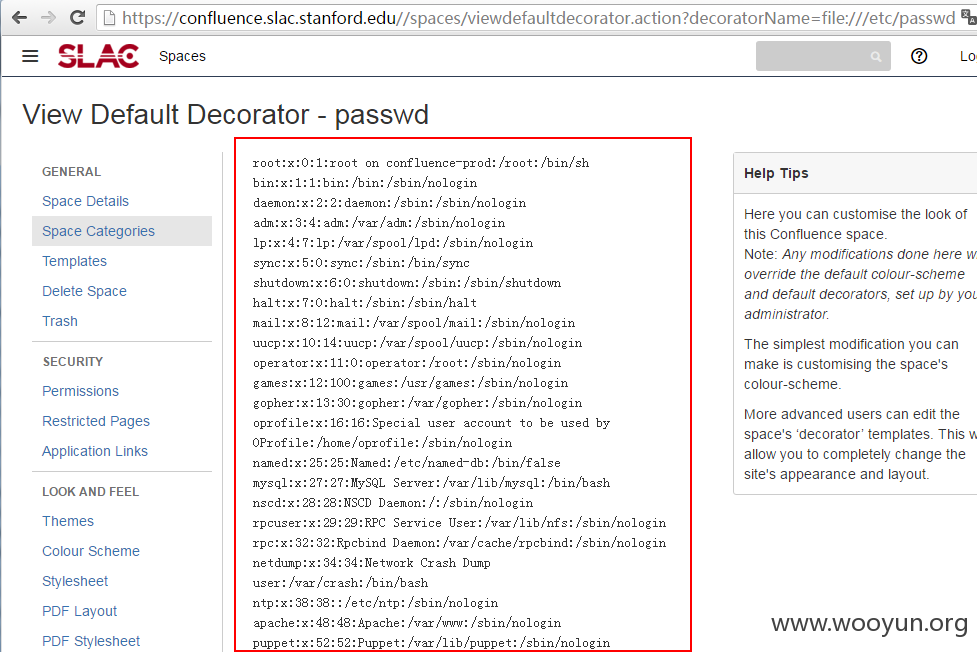Open Application Links
The width and height of the screenshot is (977, 652).
pos(95,451)
